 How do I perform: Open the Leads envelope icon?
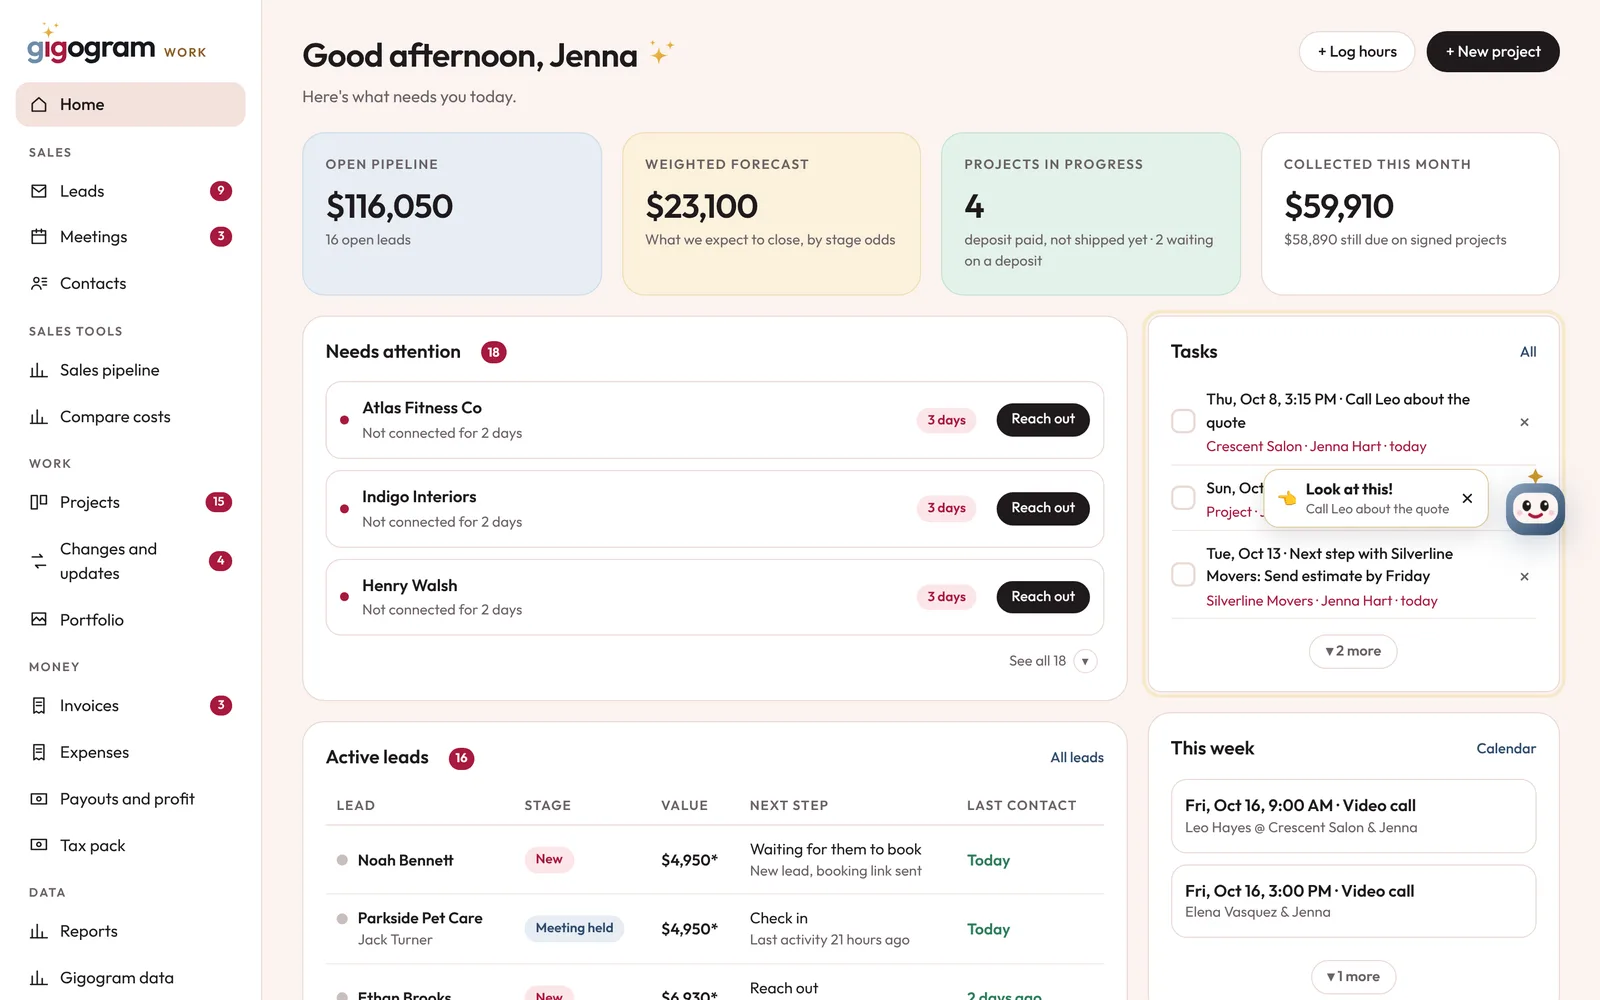tap(39, 191)
